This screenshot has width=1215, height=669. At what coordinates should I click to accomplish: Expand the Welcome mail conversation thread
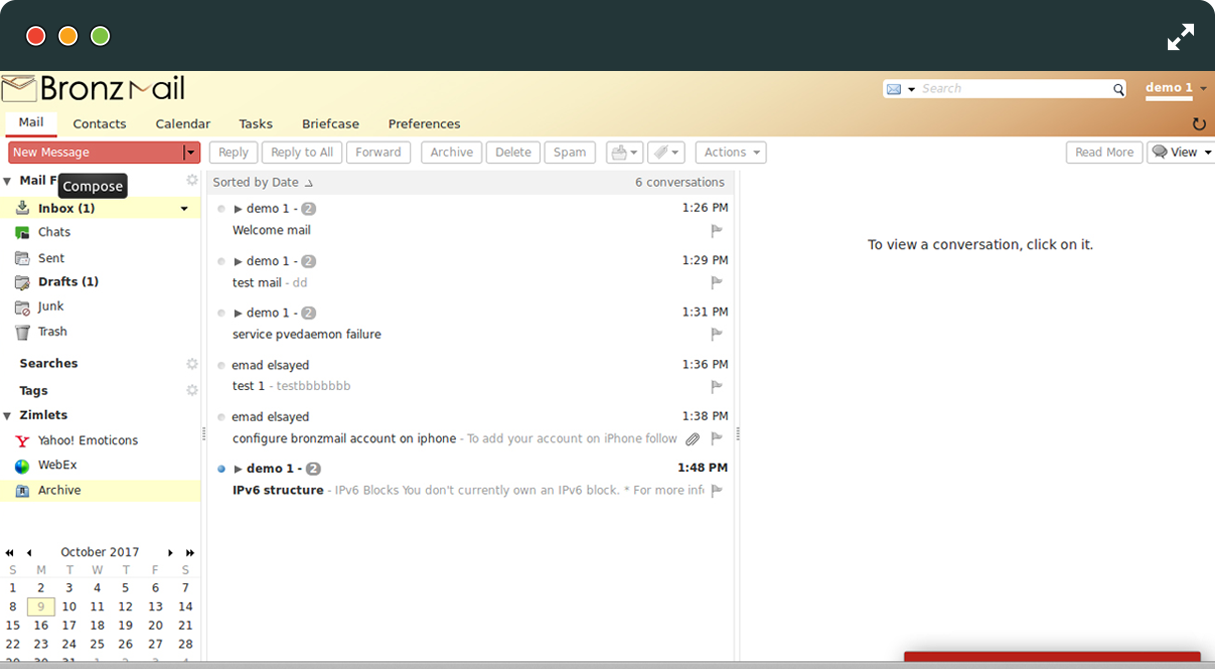pyautogui.click(x=238, y=209)
